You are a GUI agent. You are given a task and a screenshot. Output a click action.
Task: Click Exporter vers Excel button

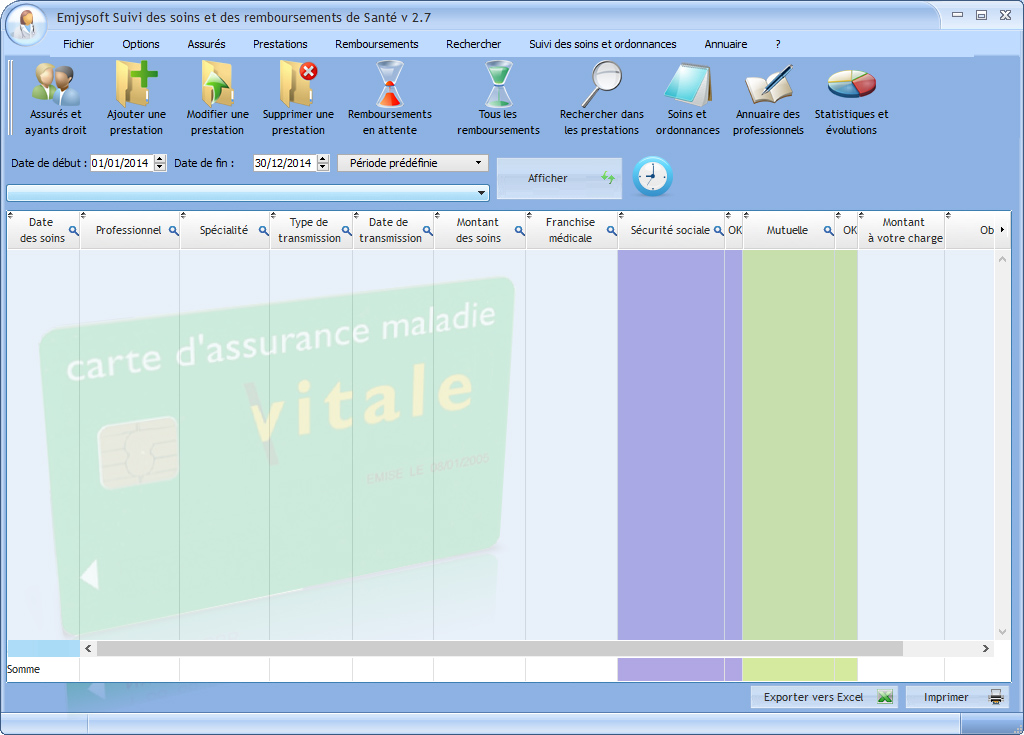(824, 697)
